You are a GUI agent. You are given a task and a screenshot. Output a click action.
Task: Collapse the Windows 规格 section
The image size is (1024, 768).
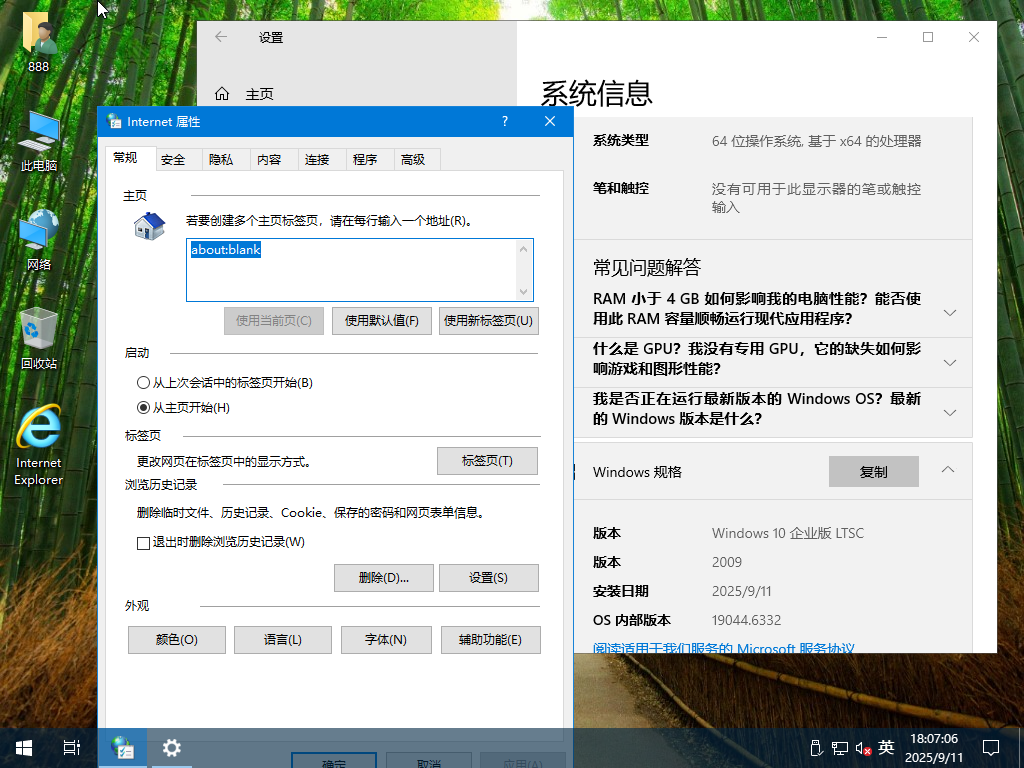(948, 471)
